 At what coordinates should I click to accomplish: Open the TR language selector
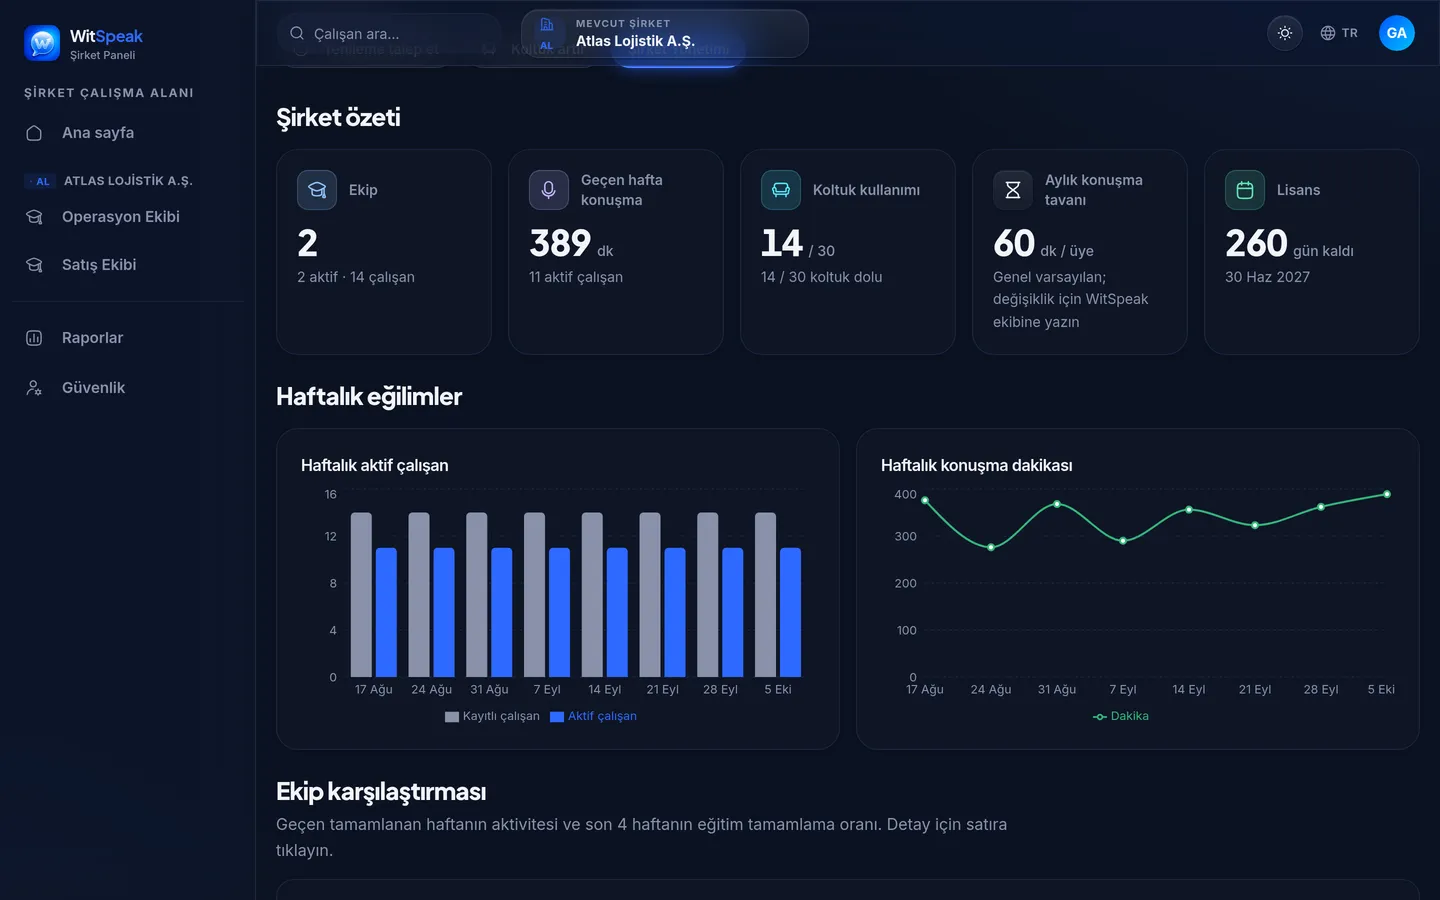point(1339,33)
